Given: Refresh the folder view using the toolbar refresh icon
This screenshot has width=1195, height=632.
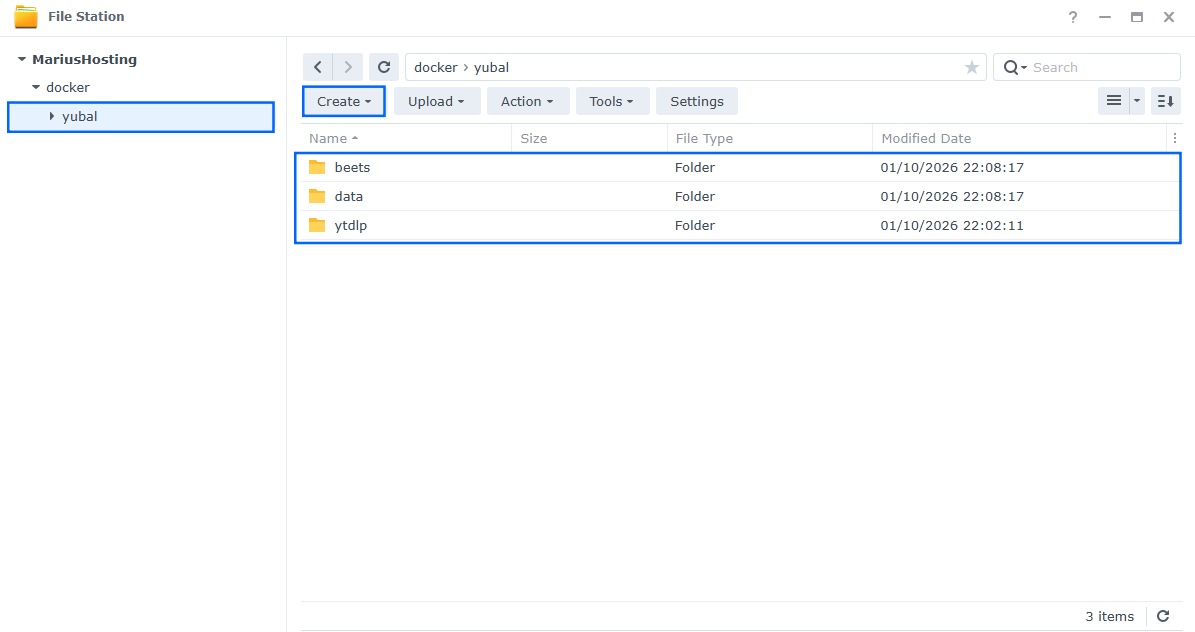Looking at the screenshot, I should pyautogui.click(x=384, y=66).
